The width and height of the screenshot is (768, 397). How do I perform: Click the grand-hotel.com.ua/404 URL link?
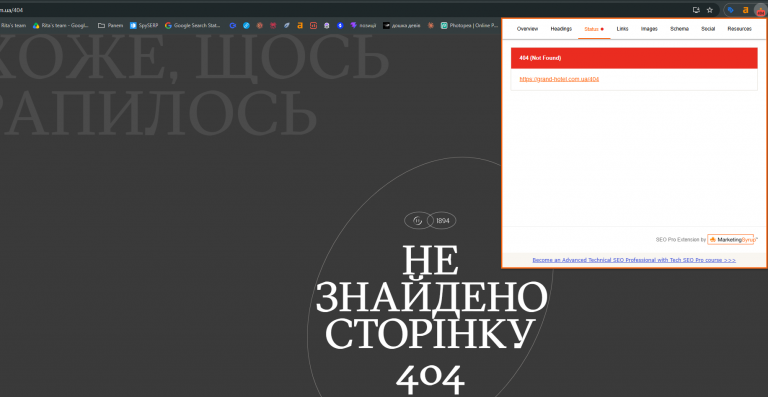click(559, 79)
